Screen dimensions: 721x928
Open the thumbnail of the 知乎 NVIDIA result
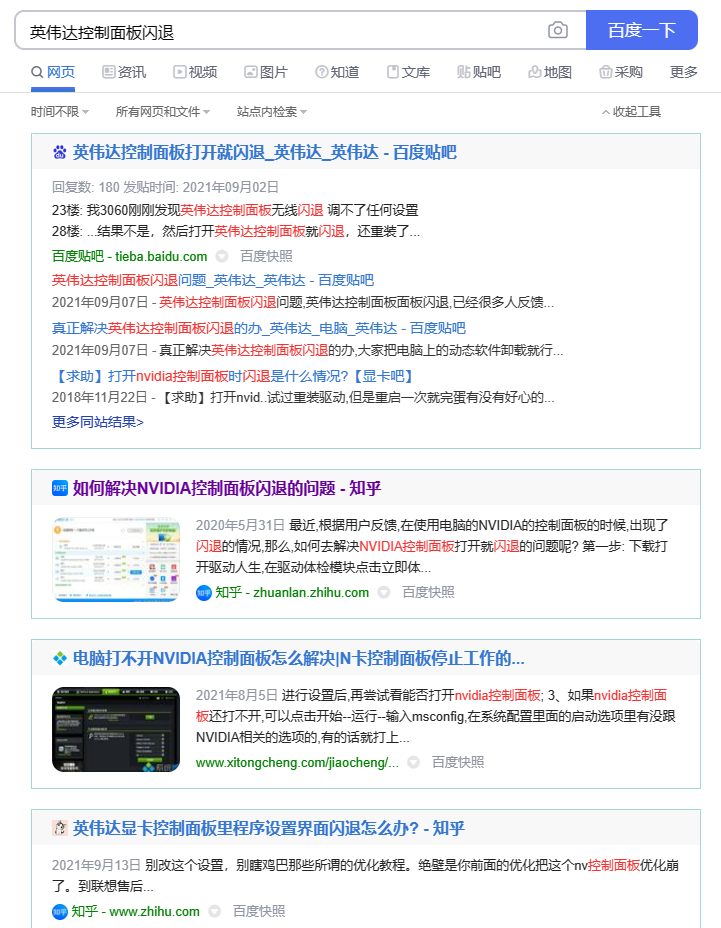(x=116, y=559)
